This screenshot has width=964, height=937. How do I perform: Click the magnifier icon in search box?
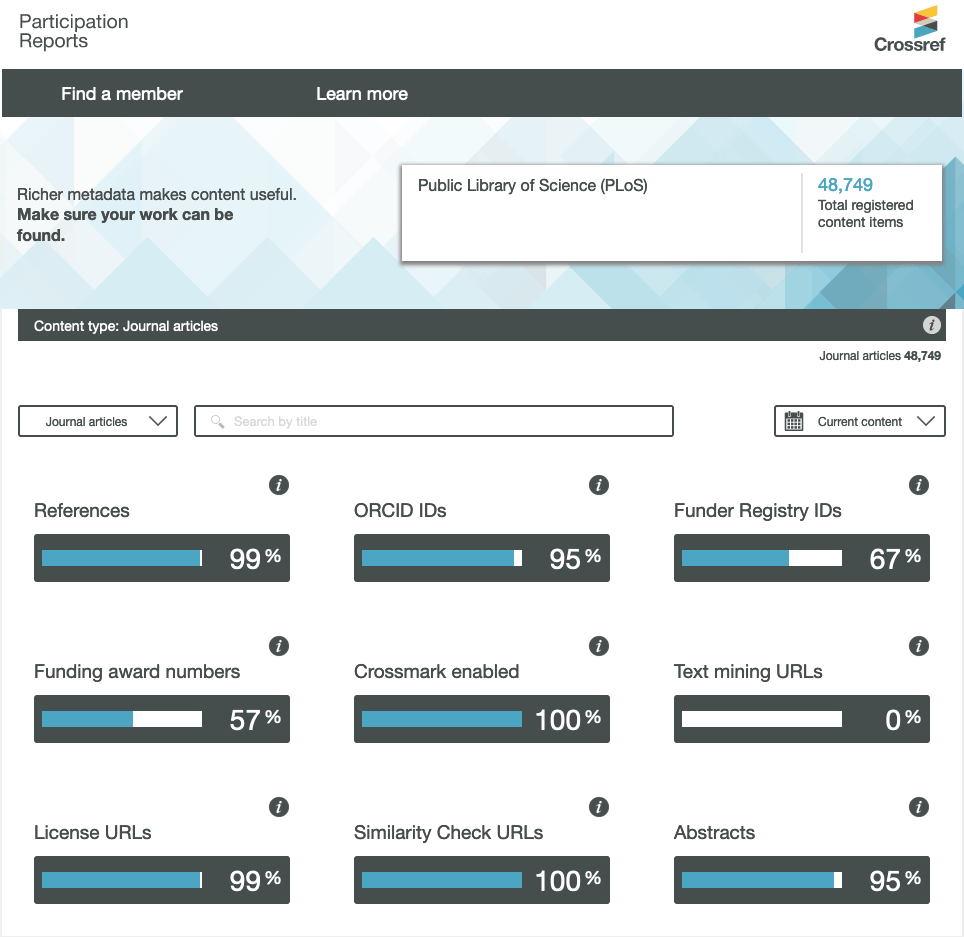218,421
